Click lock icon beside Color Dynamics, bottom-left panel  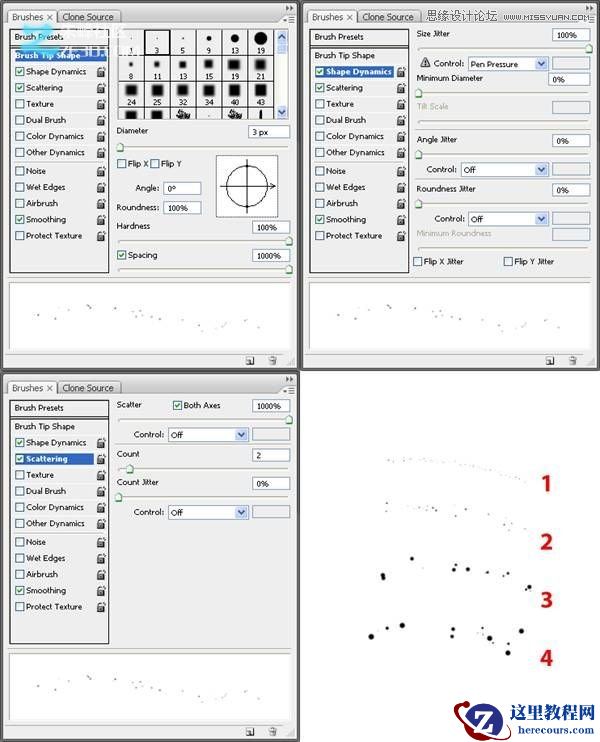click(x=101, y=507)
